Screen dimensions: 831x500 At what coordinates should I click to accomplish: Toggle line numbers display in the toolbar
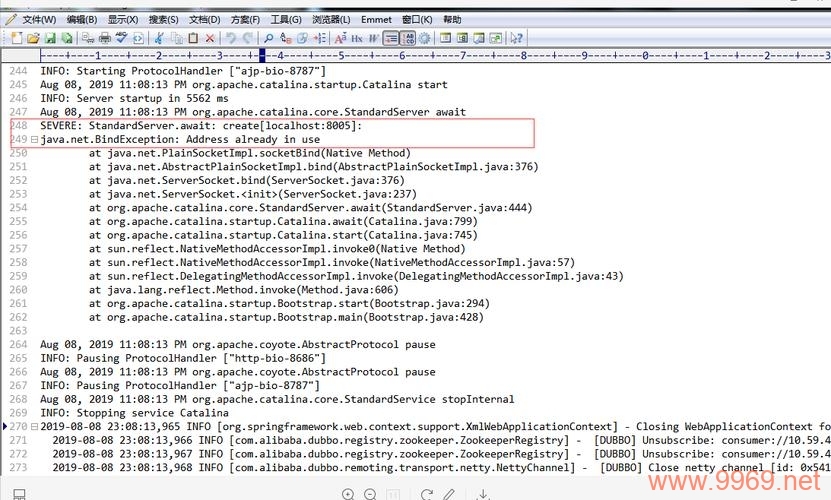(392, 38)
